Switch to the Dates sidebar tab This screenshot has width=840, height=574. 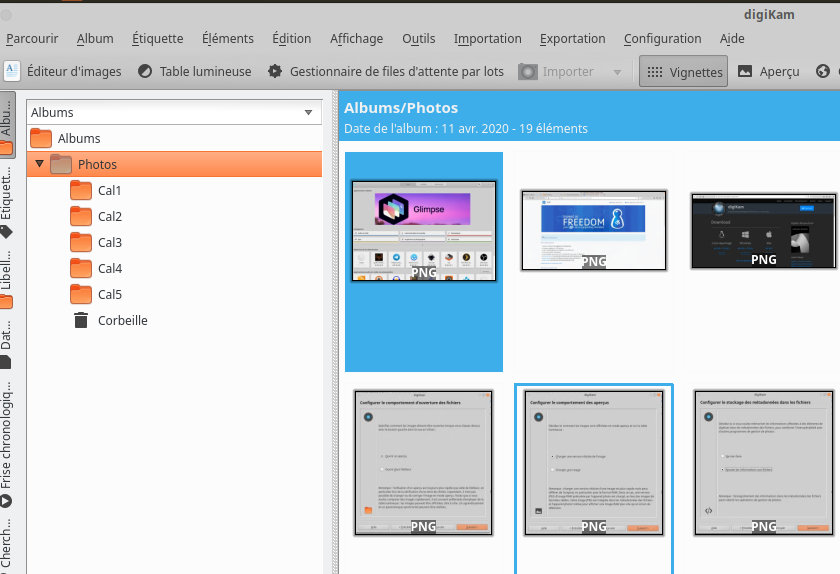point(6,344)
